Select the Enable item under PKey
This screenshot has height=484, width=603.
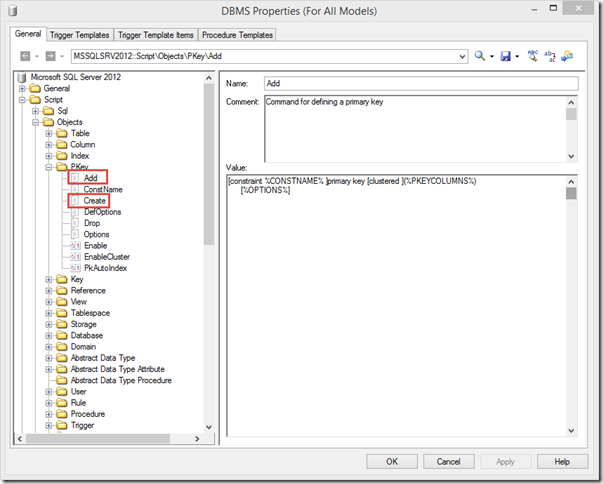[x=96, y=246]
